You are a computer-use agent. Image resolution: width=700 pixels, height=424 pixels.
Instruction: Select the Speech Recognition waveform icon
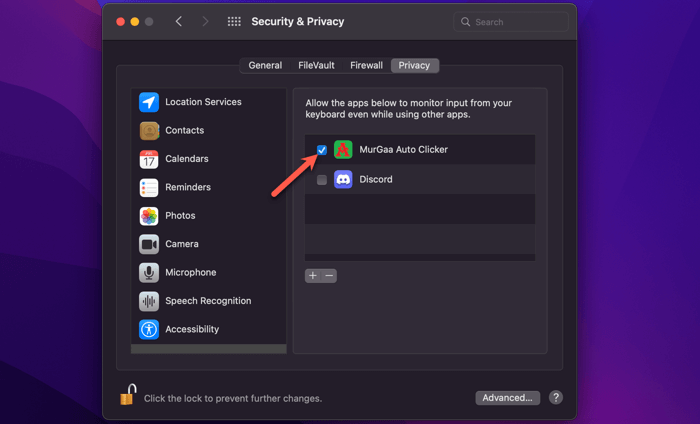point(149,301)
